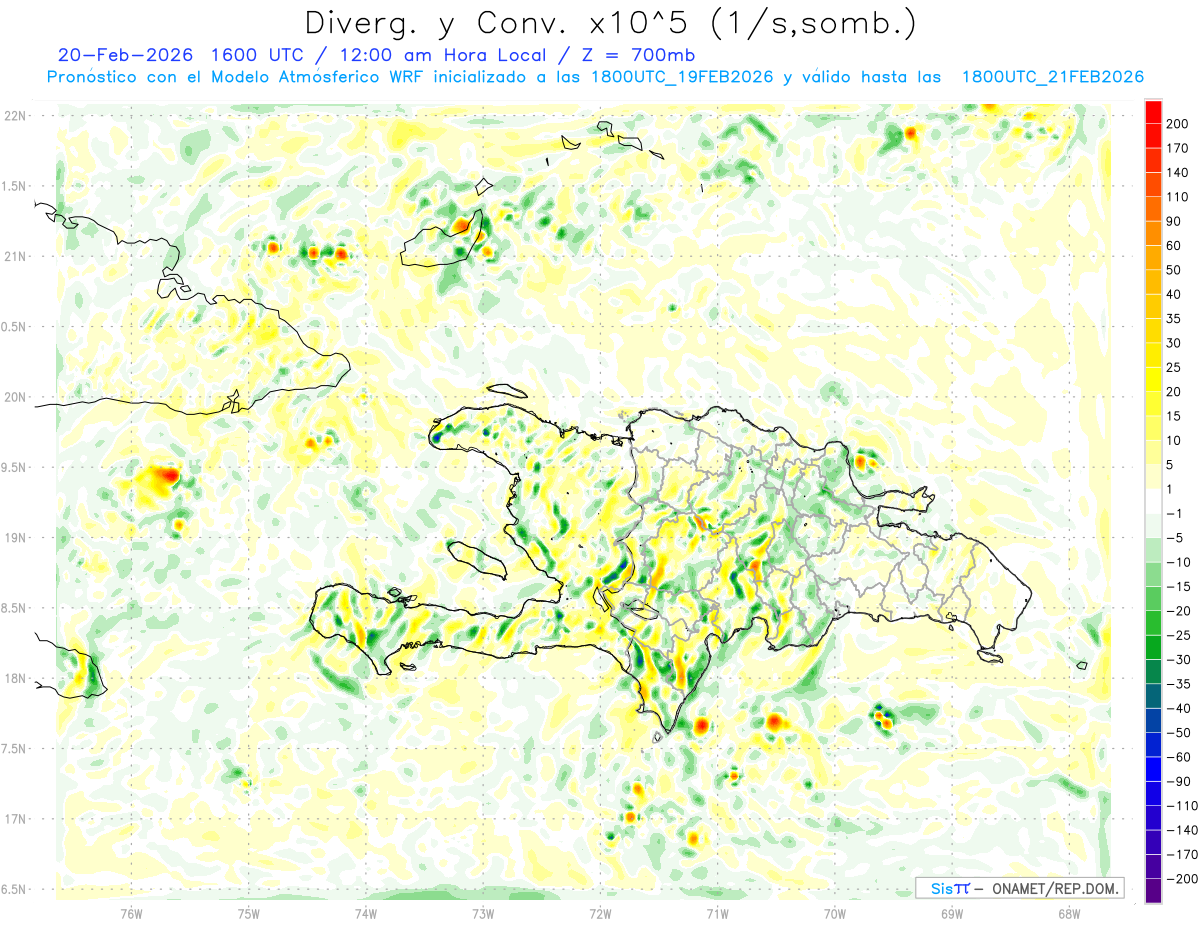
Task: Select the dark purple swatch below -200
Action: (1153, 890)
